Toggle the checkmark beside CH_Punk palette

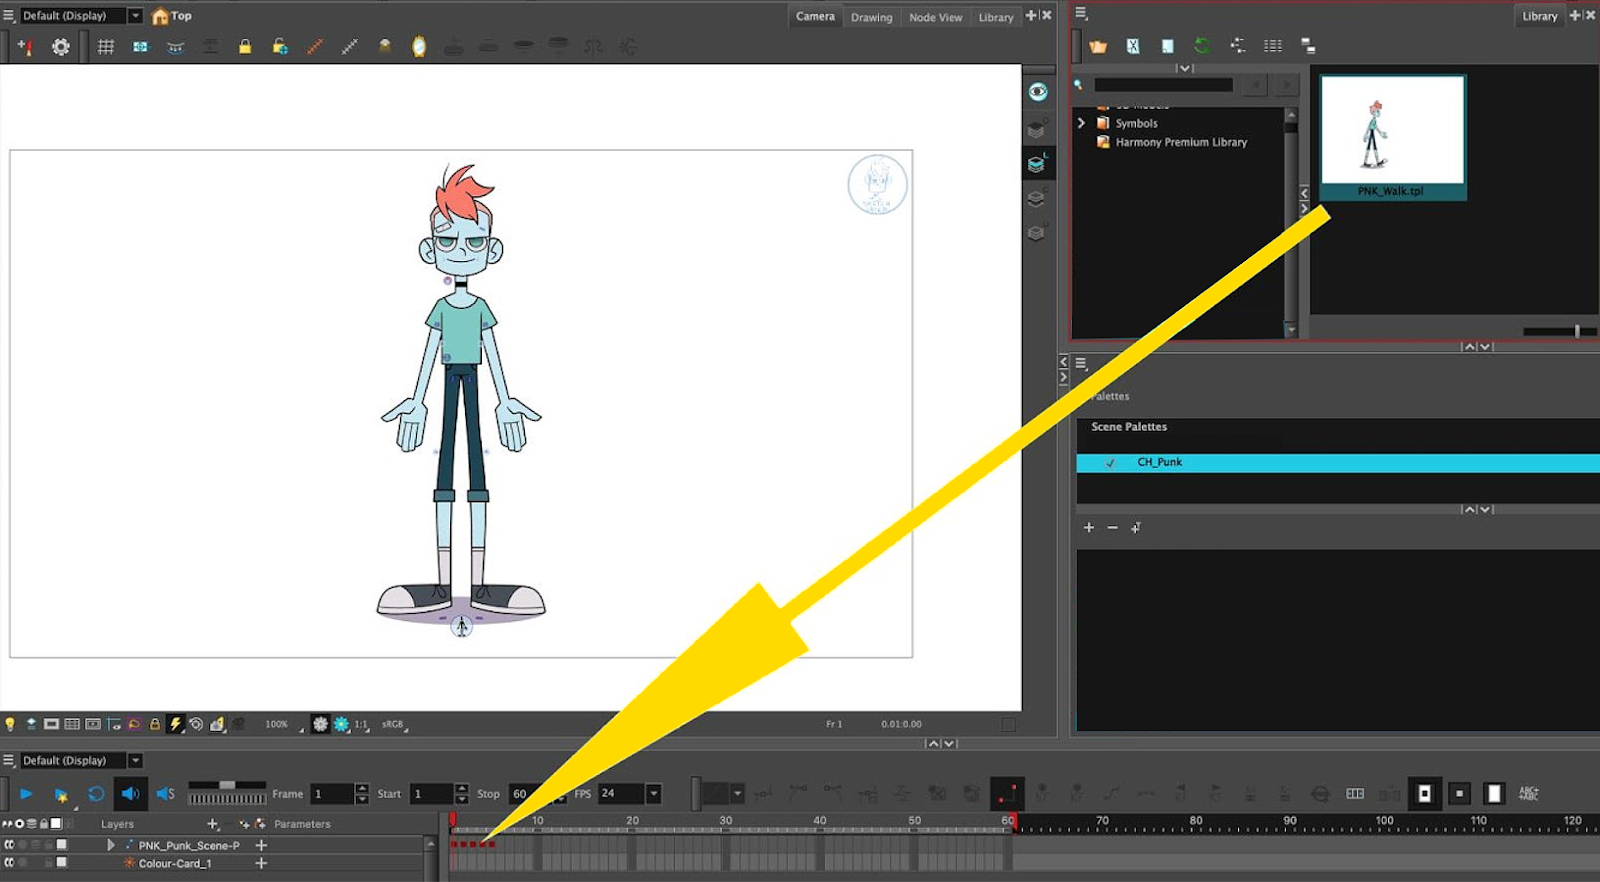pos(1110,463)
